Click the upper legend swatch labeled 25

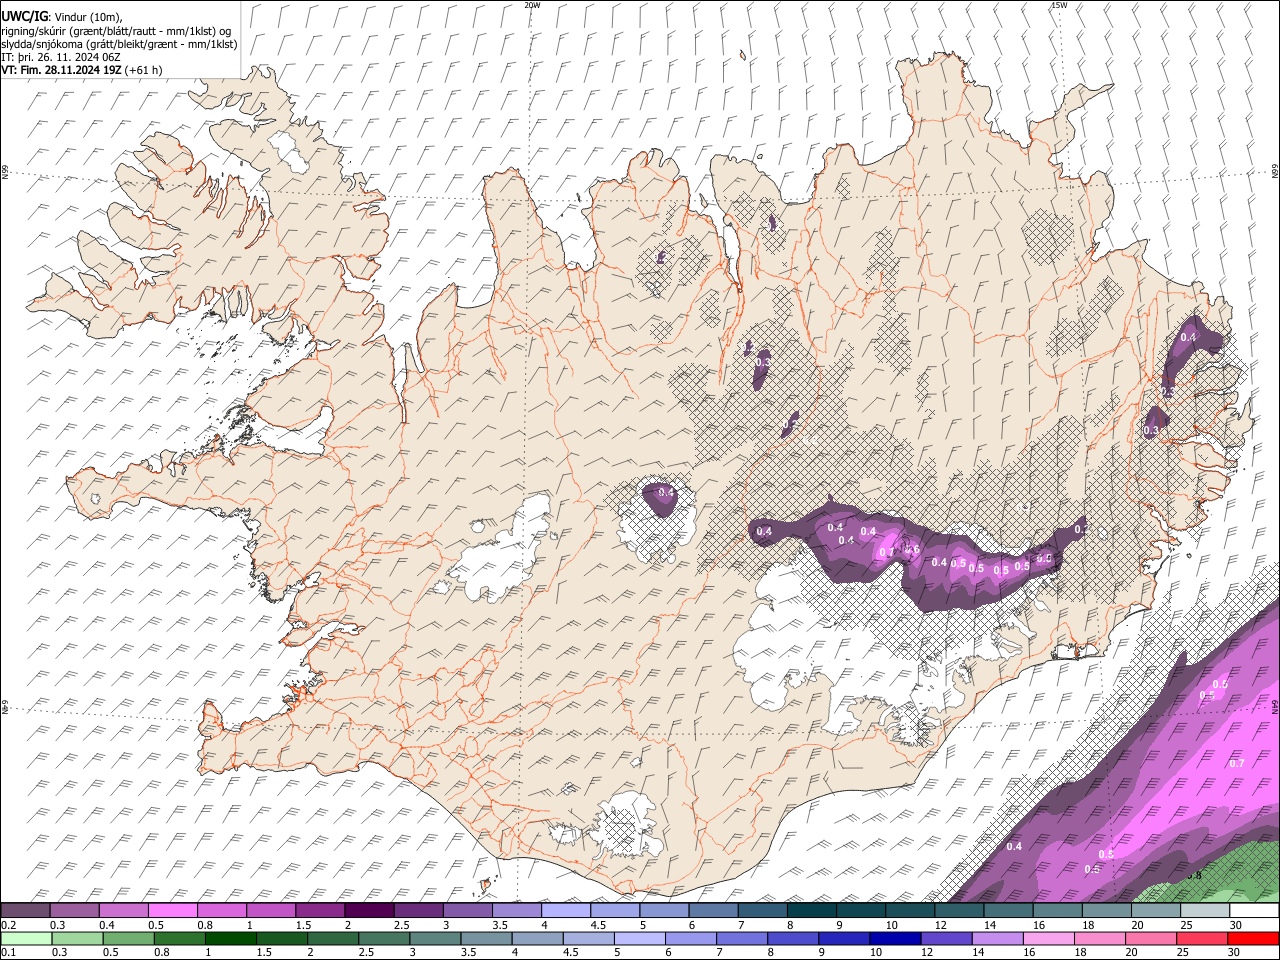1206,911
